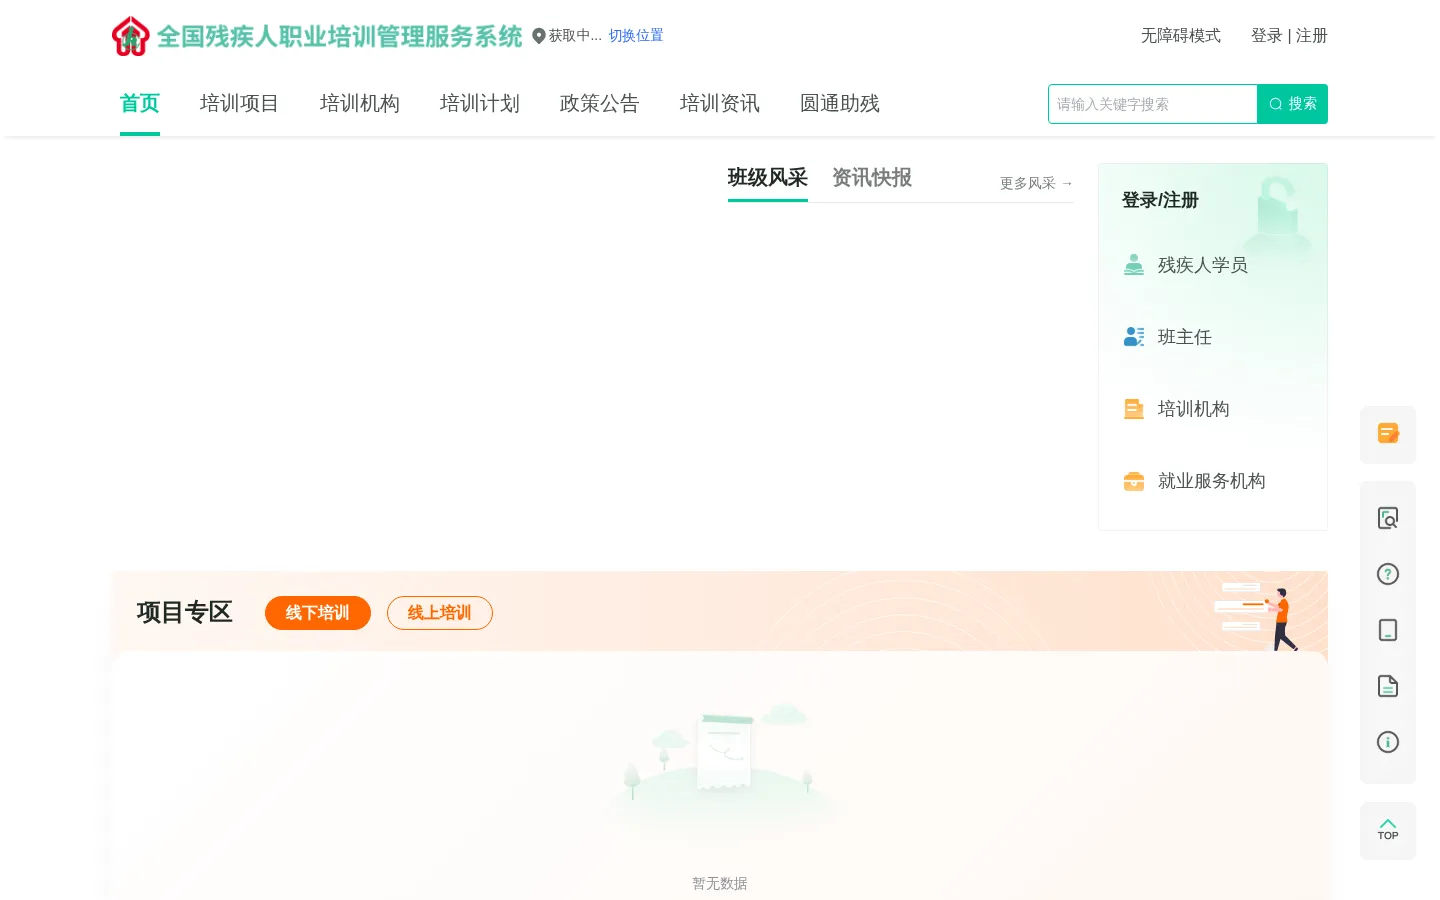Switch to the 资讯快报 tab

tap(872, 178)
